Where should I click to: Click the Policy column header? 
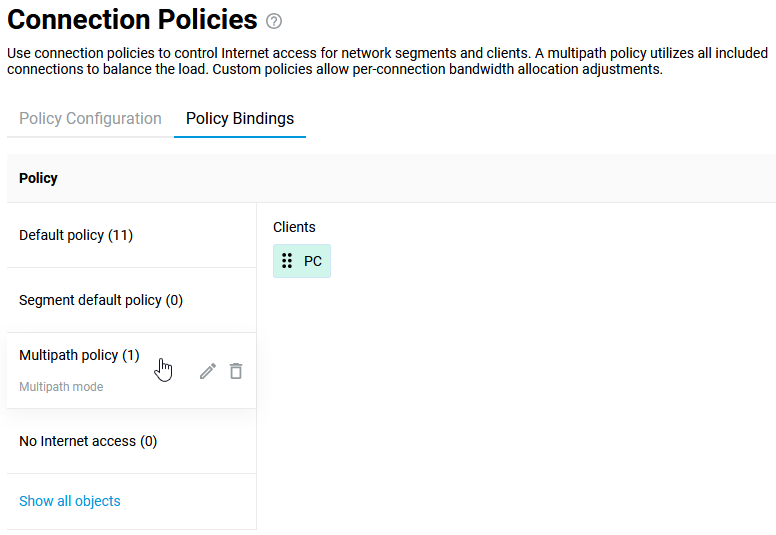pos(38,178)
